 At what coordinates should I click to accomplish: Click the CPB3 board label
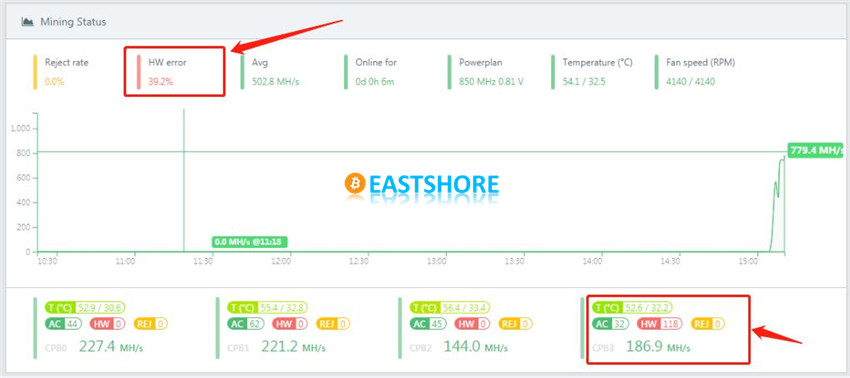pyautogui.click(x=603, y=348)
